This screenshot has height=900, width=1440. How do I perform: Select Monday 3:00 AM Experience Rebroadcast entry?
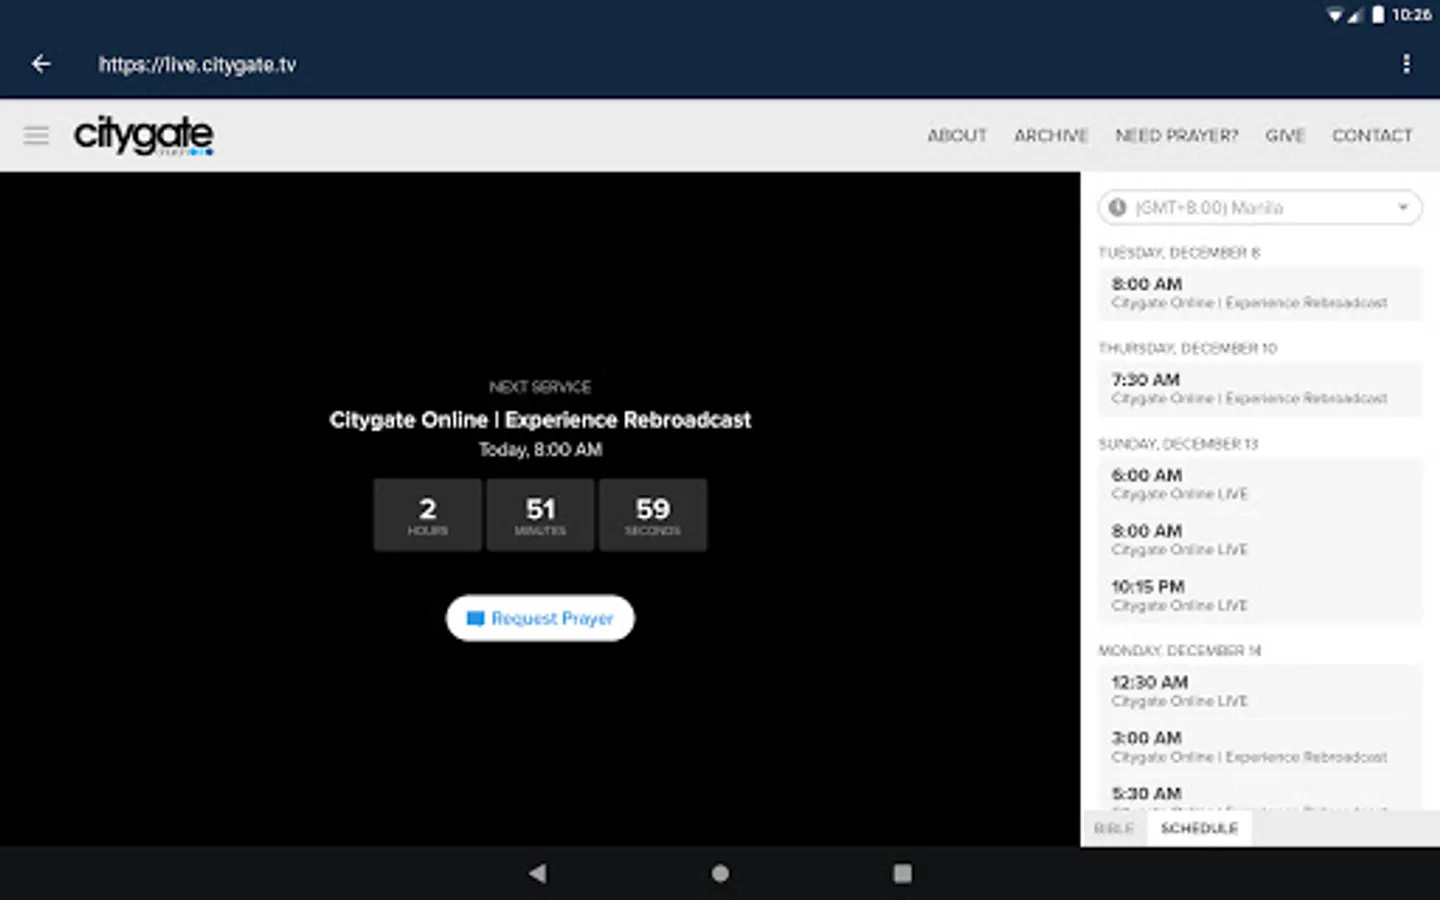coord(1260,747)
